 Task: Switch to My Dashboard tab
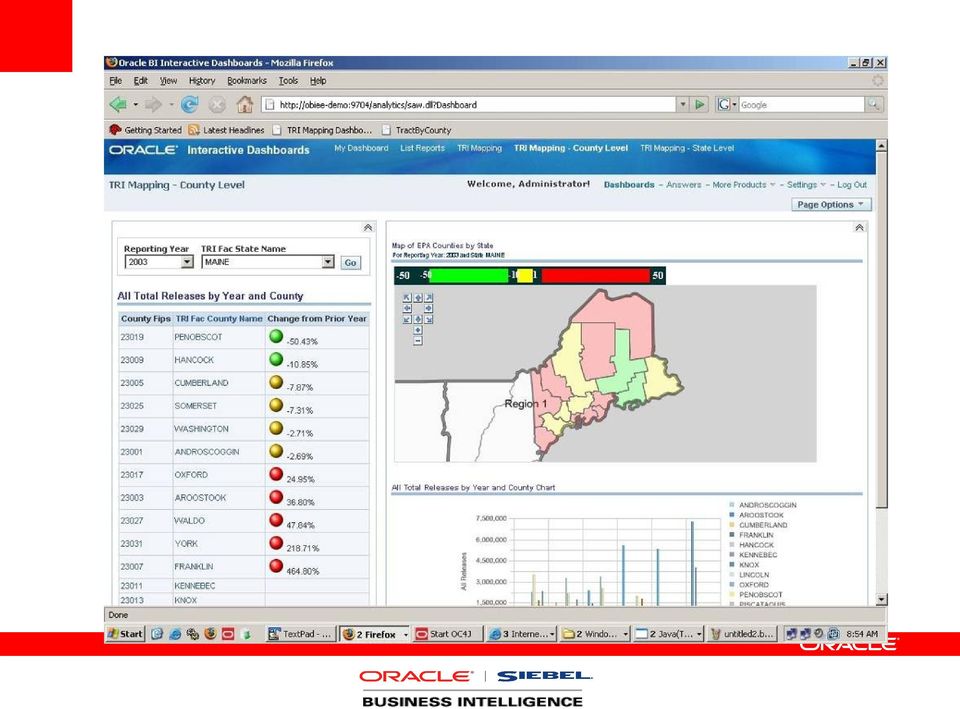361,148
